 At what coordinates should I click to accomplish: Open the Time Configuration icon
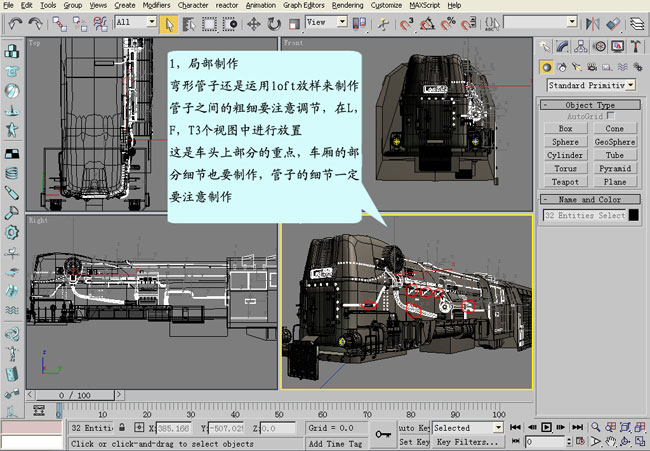[x=581, y=441]
